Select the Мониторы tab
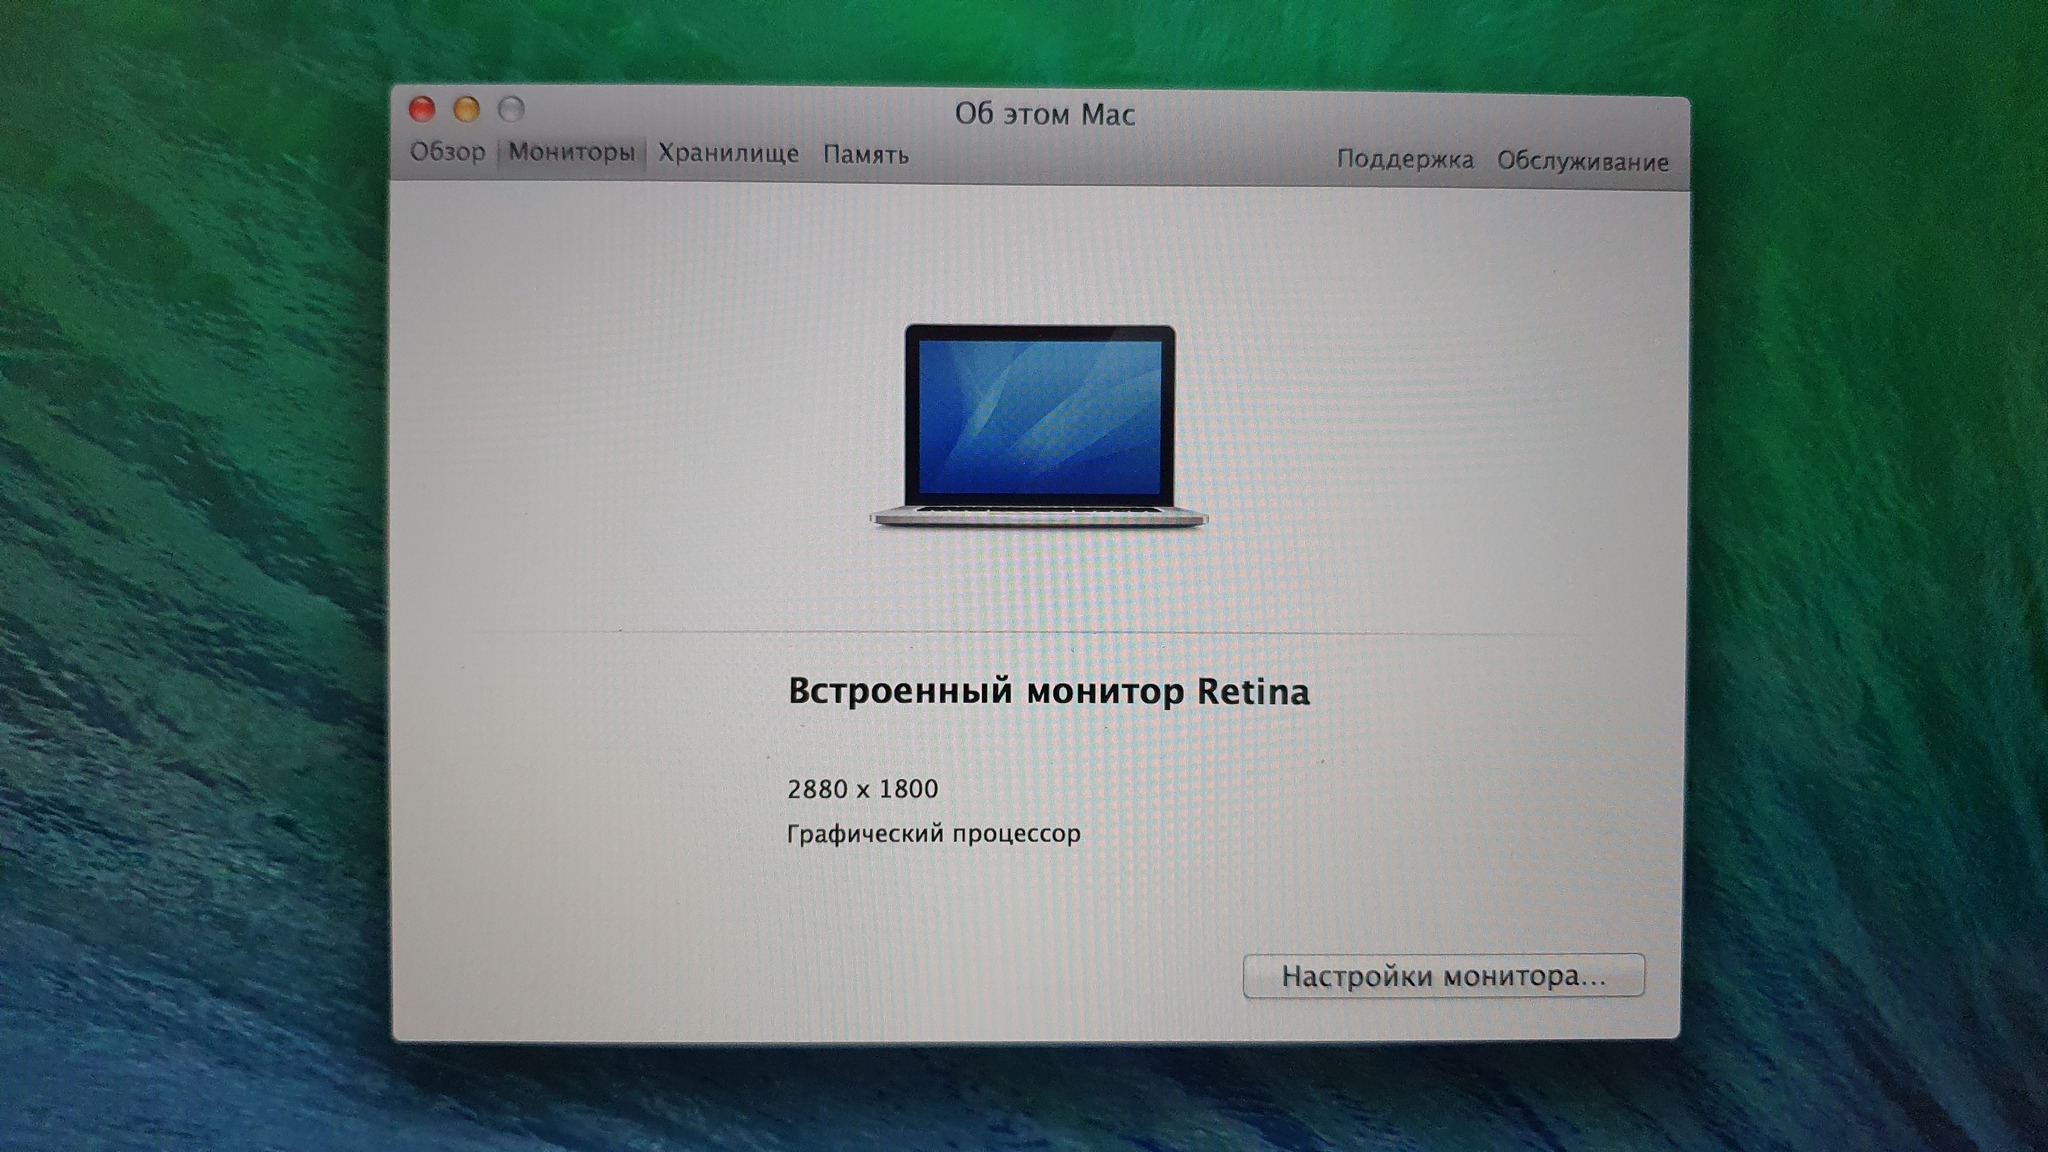The image size is (2048, 1152). point(571,153)
